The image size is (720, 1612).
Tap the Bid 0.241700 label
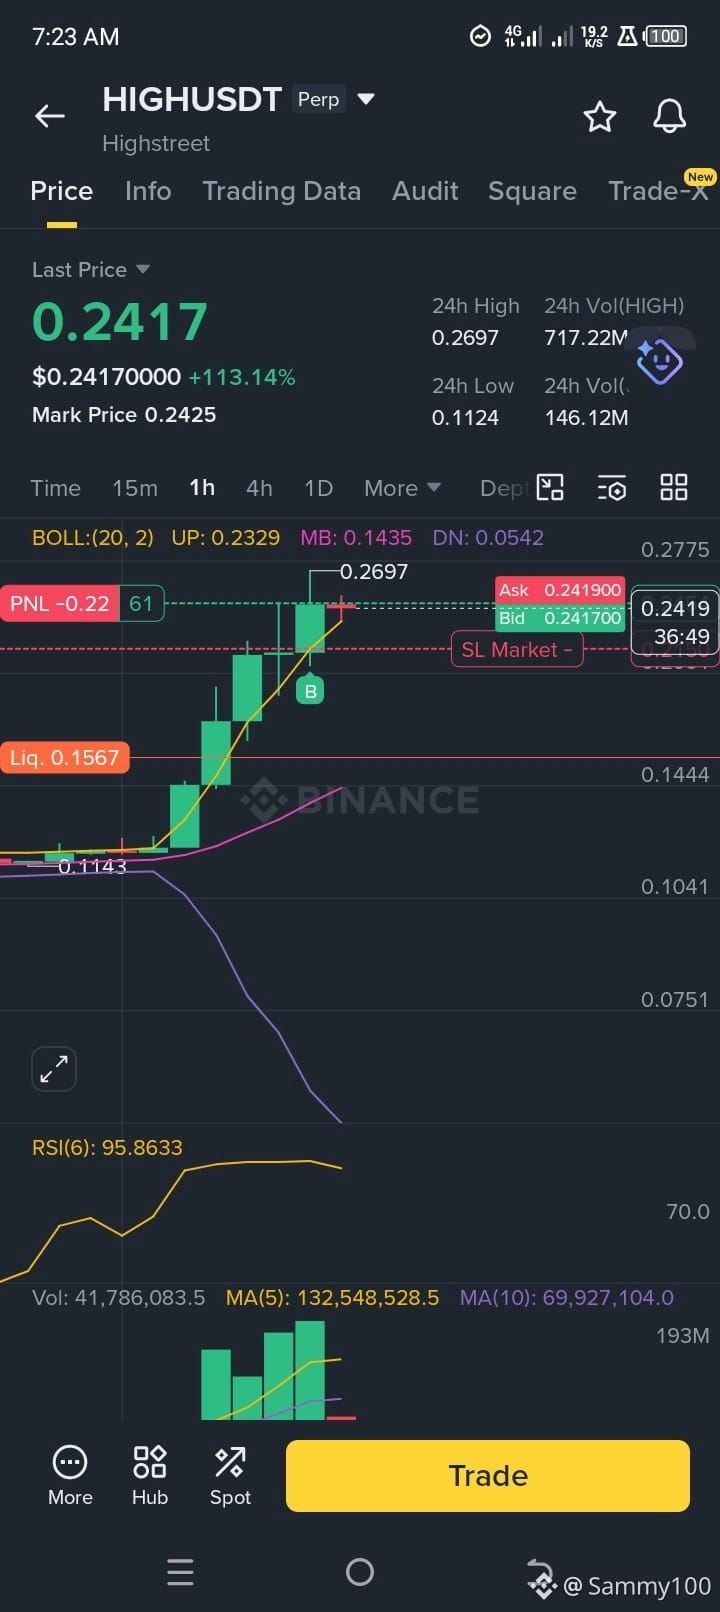click(x=560, y=618)
